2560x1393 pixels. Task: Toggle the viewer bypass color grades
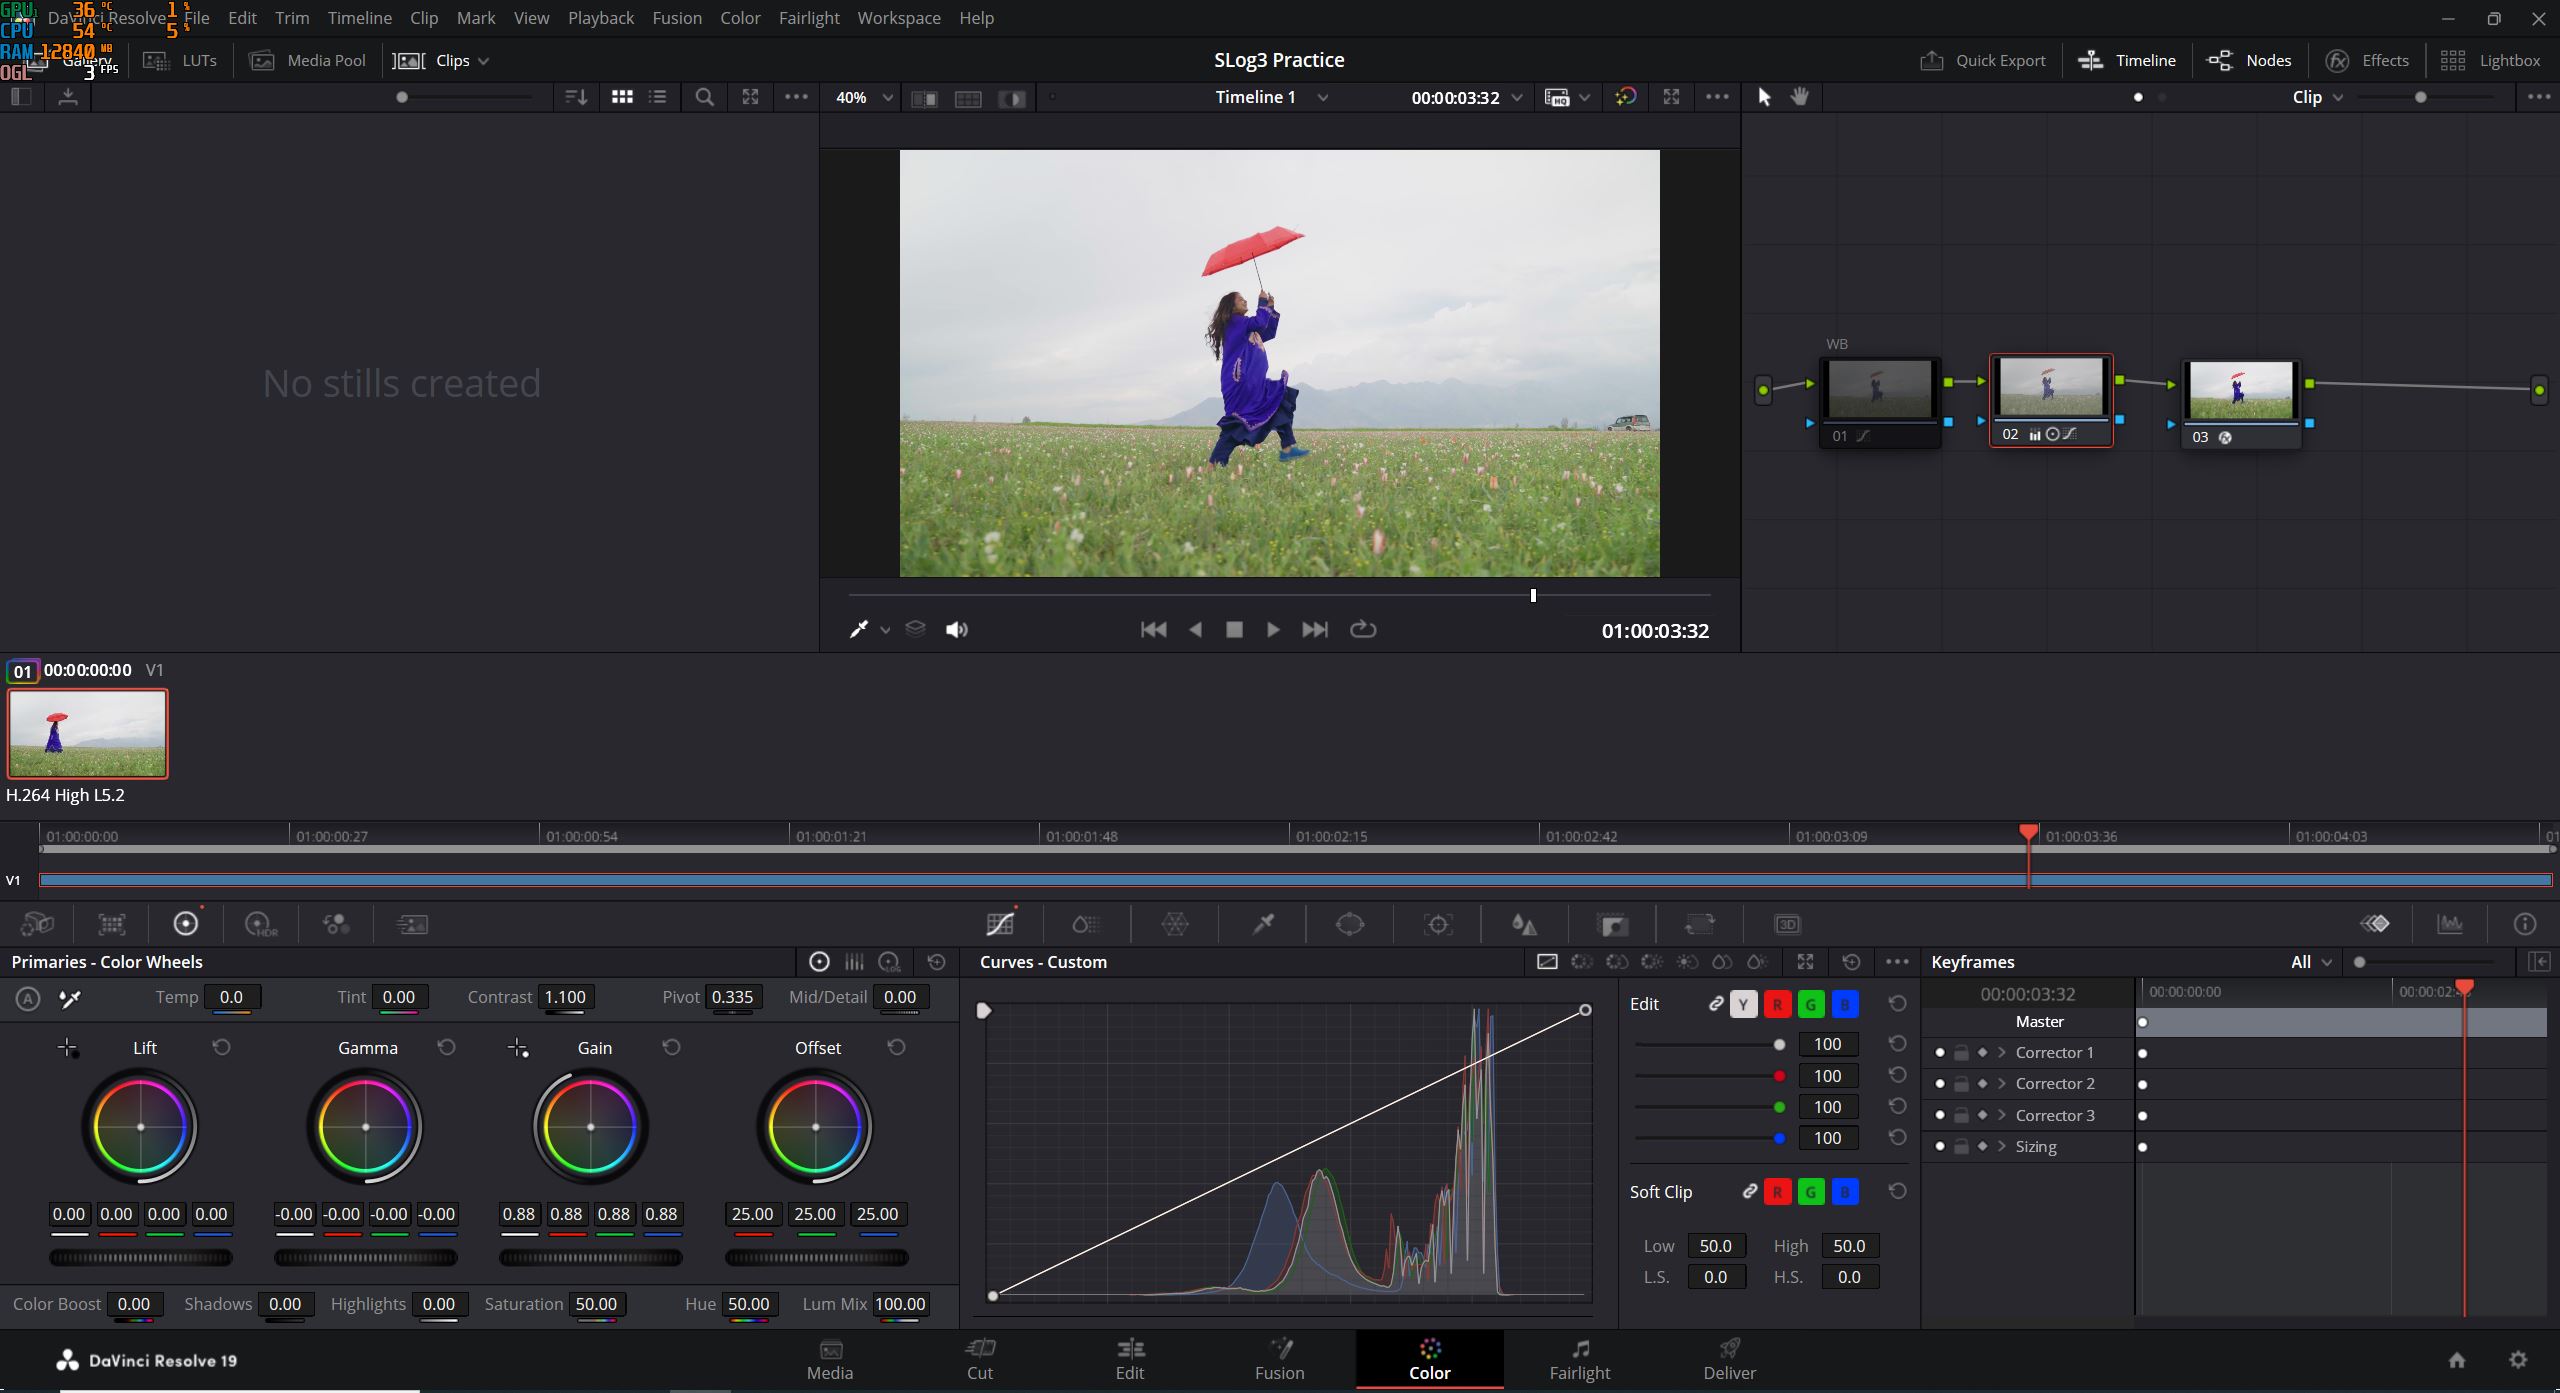1626,97
